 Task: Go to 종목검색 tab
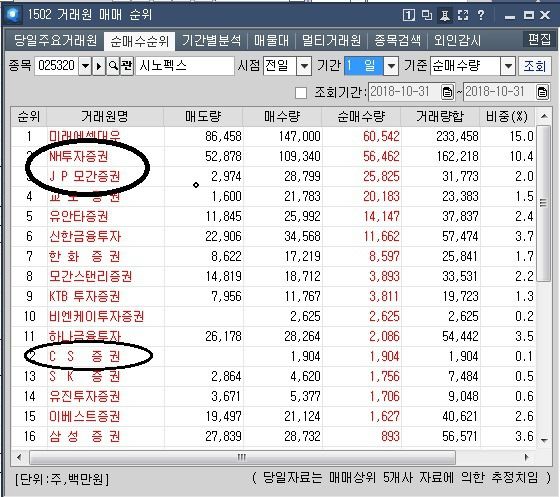(x=397, y=40)
